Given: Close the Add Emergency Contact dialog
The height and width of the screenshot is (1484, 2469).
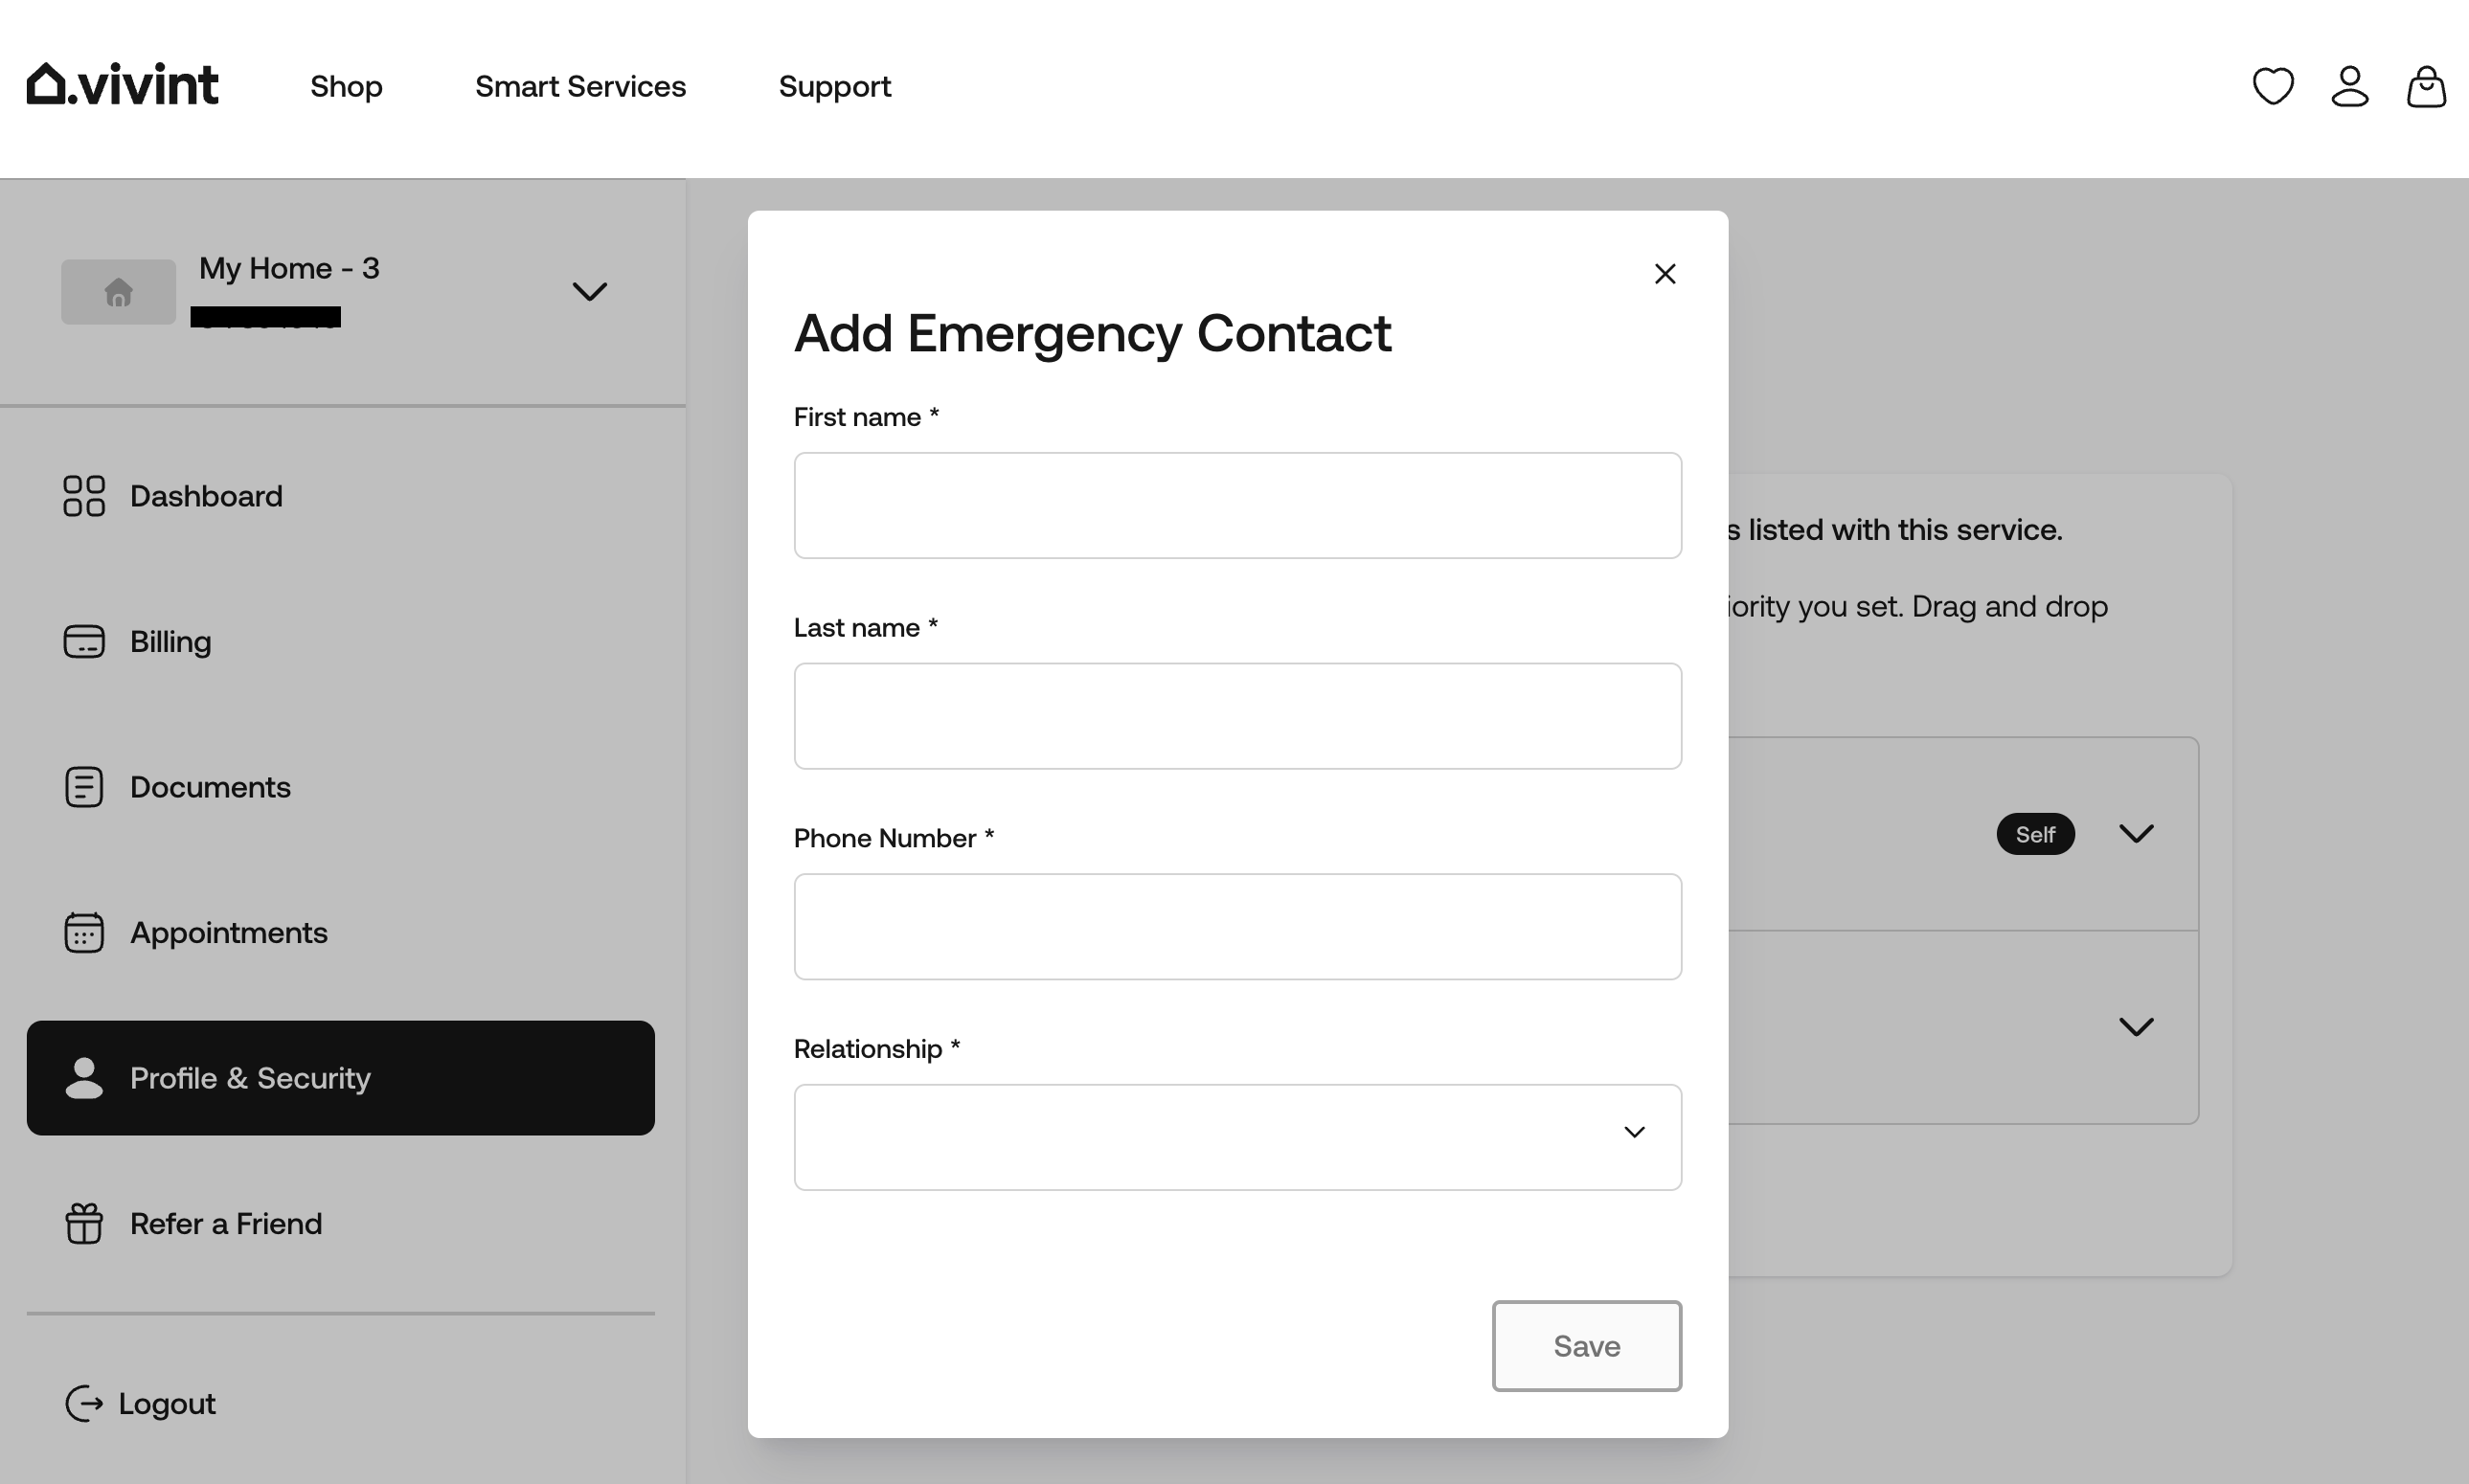Looking at the screenshot, I should (1664, 273).
